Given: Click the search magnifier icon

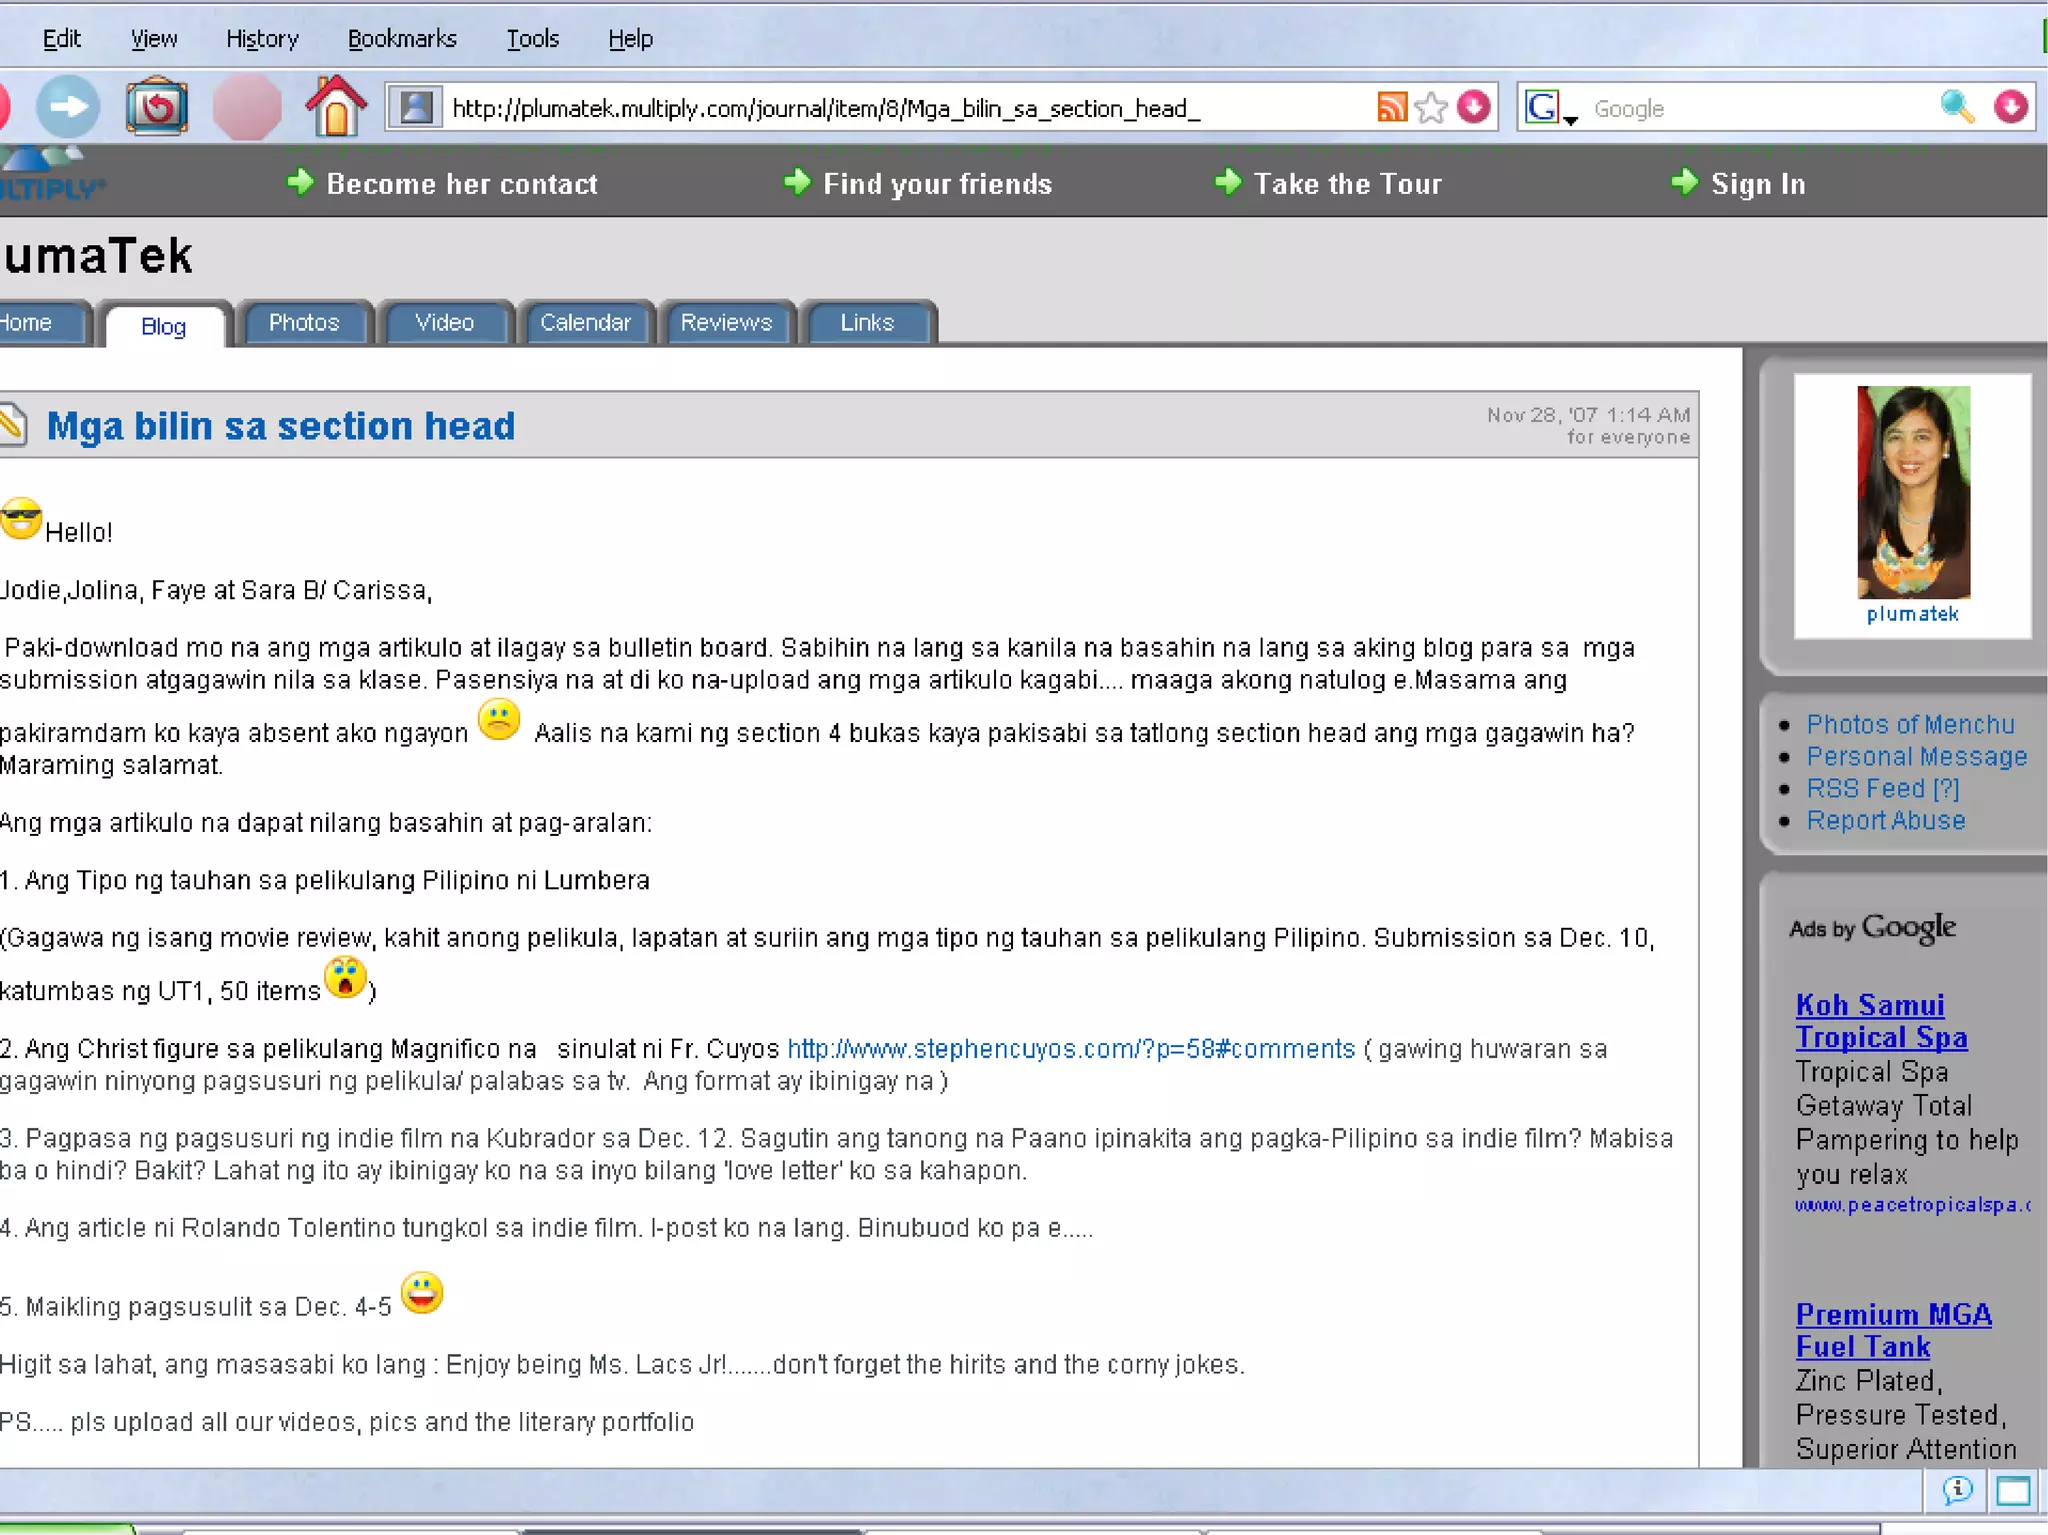Looking at the screenshot, I should click(x=1956, y=107).
